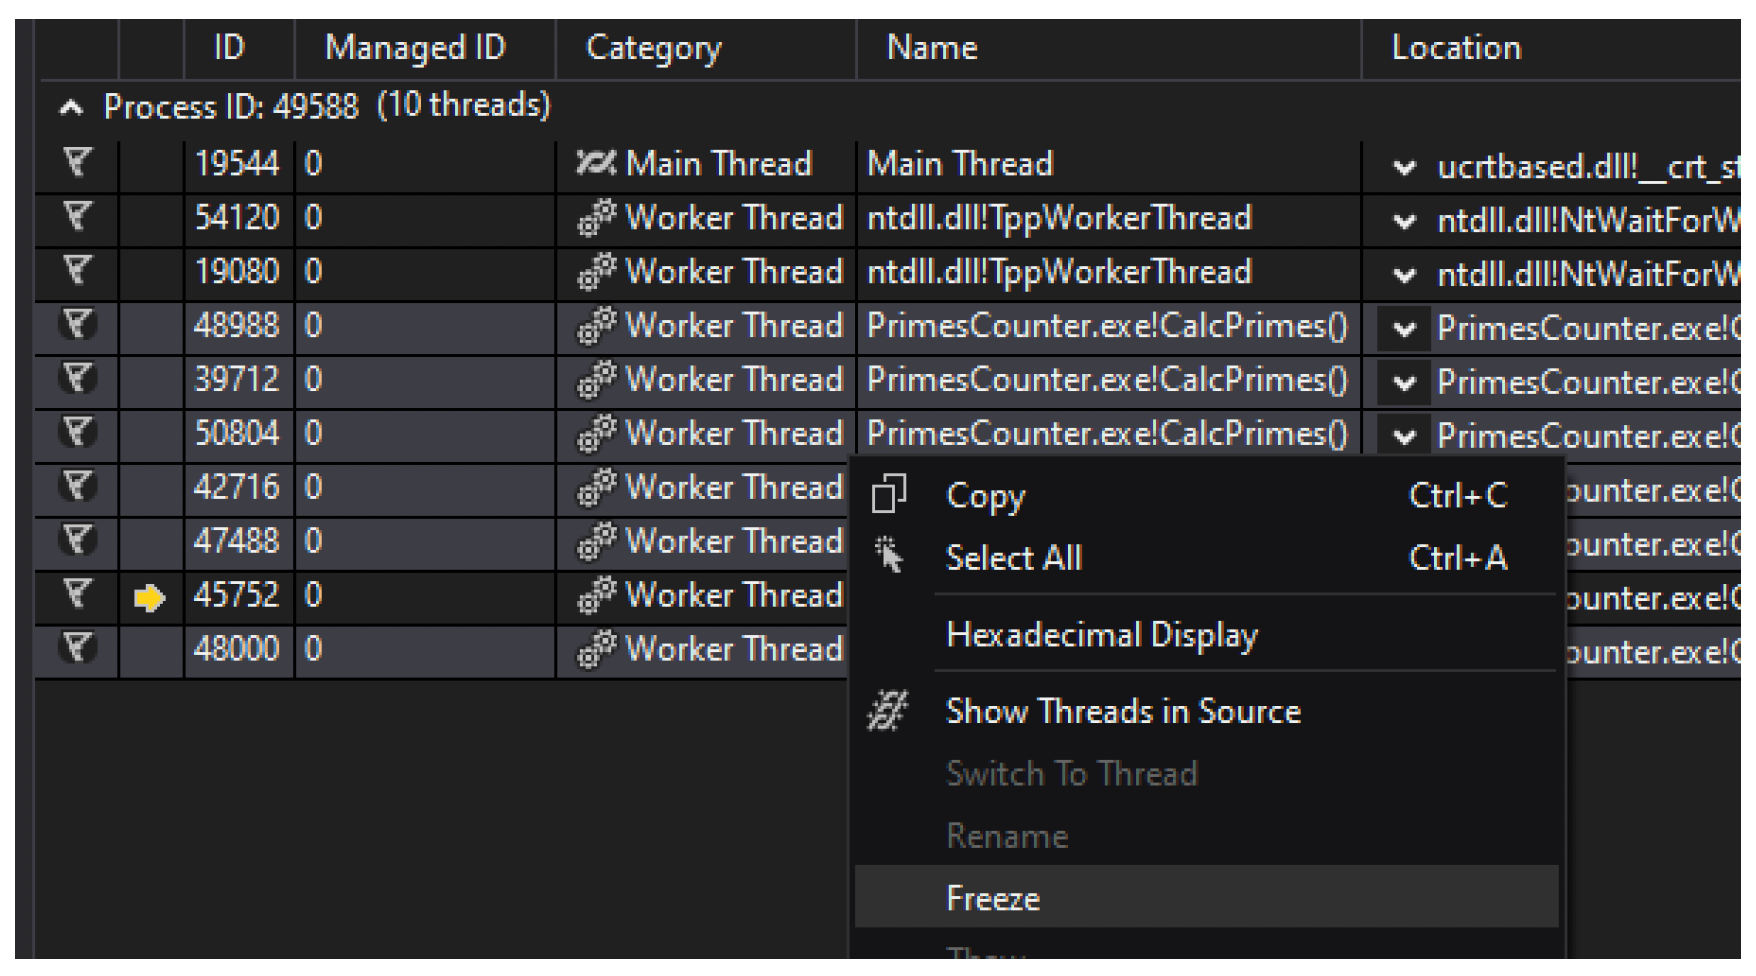Toggle the flag for thread 45752
Viewport: 1756px width, 976px height.
tap(77, 595)
